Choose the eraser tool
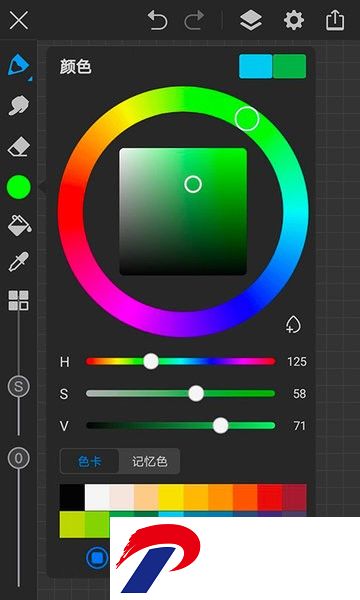Viewport: 360px width, 600px height. (x=19, y=147)
